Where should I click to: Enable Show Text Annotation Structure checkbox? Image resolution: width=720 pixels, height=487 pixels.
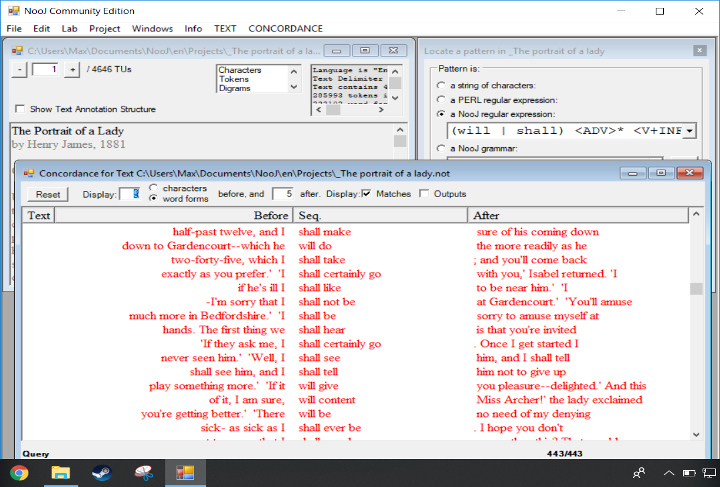click(21, 109)
